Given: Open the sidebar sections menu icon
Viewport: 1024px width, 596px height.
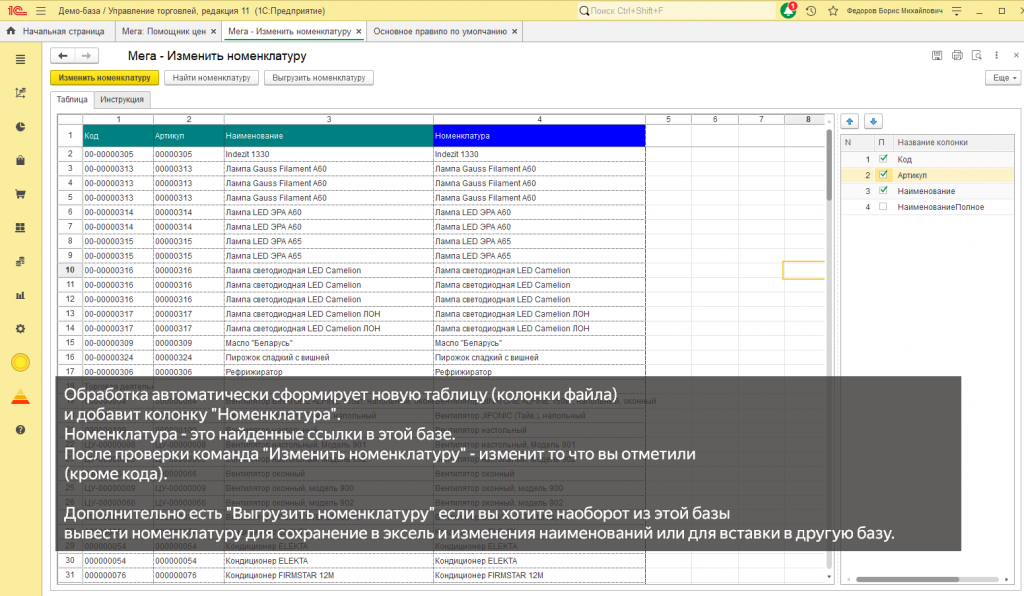Looking at the screenshot, I should coord(21,60).
